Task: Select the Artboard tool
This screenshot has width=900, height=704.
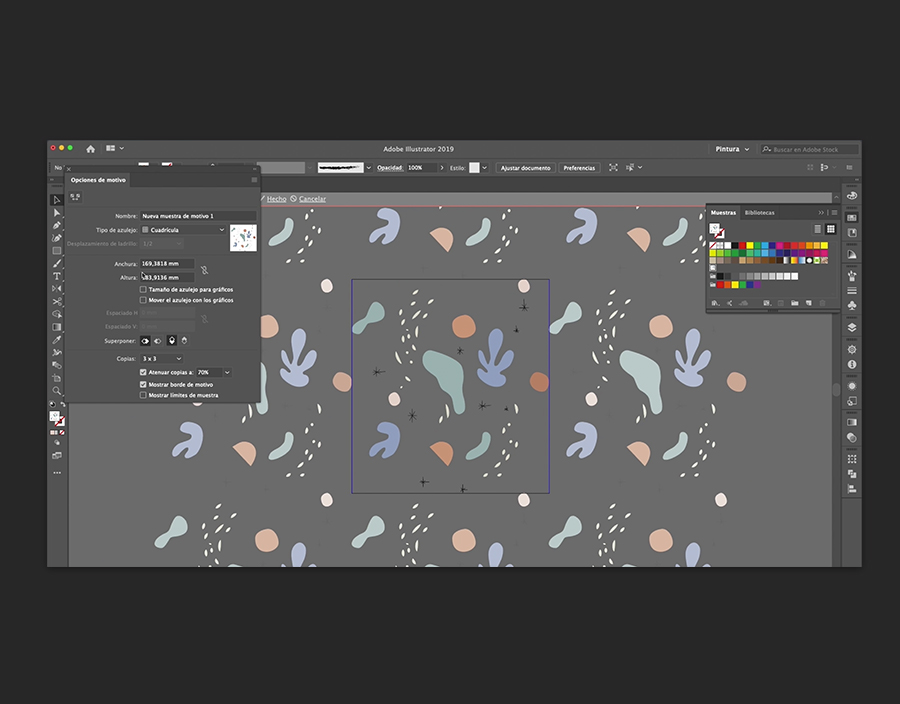Action: (56, 378)
